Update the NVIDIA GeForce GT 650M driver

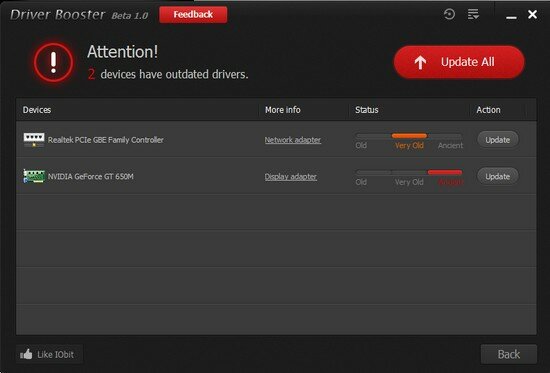tap(498, 176)
